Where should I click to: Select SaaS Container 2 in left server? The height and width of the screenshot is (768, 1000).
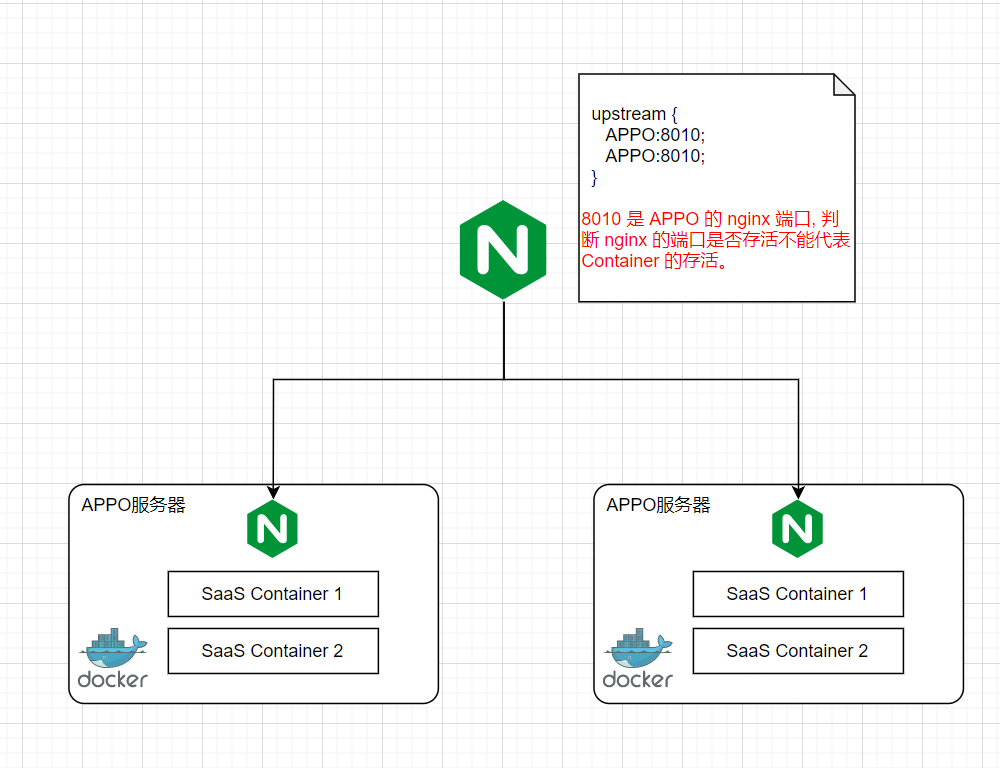point(273,651)
